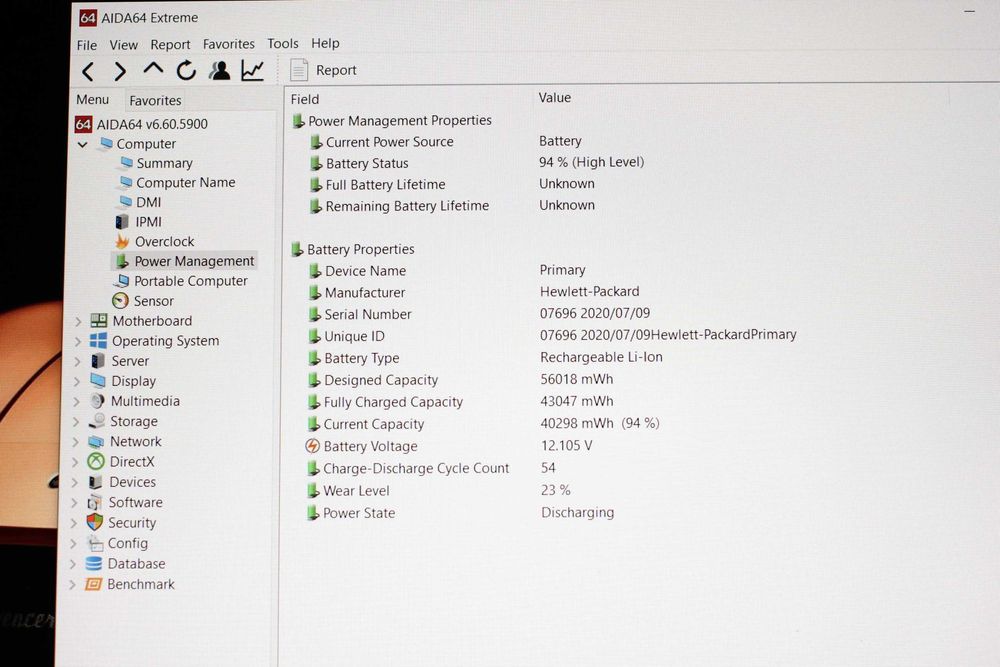Expand the Display node arrow
The width and height of the screenshot is (1000, 667).
77,381
